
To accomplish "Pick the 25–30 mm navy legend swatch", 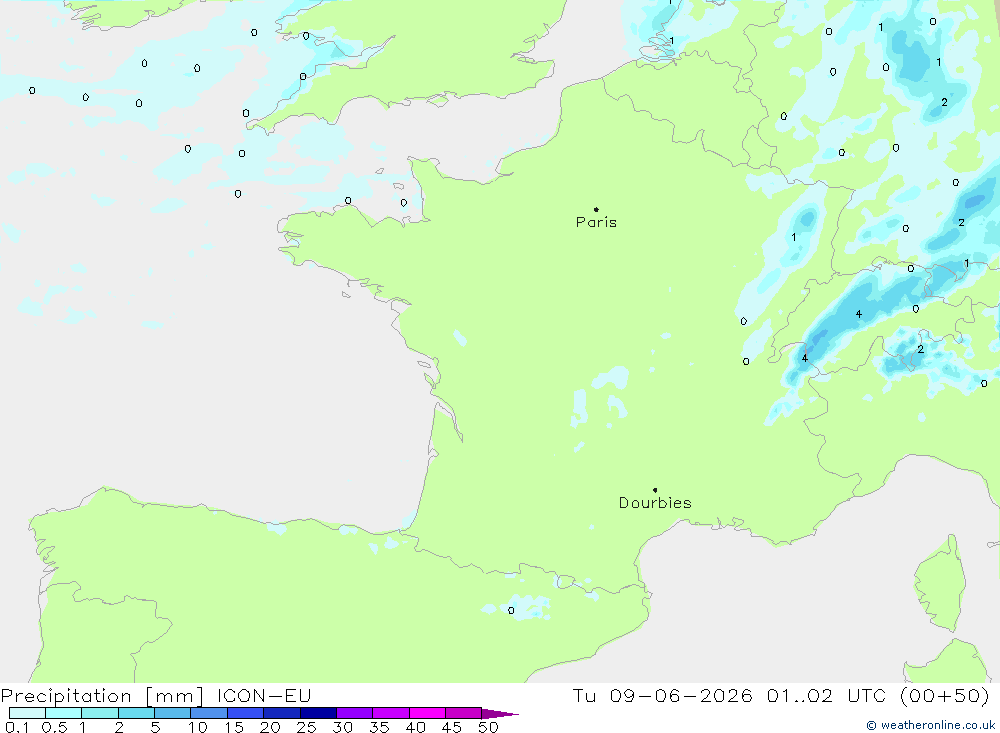I will point(318,713).
